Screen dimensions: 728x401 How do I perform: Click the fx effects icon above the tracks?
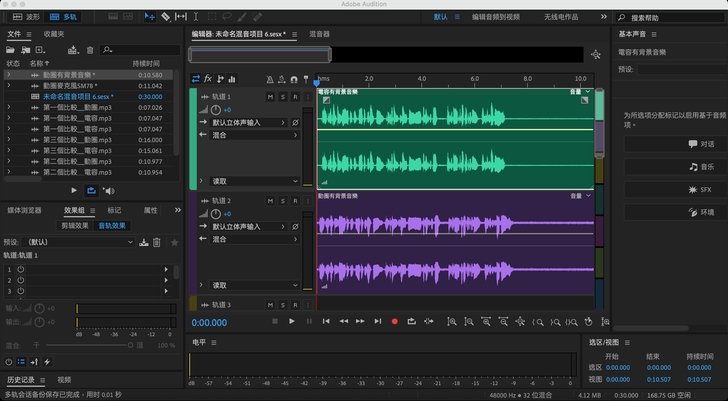pyautogui.click(x=208, y=79)
